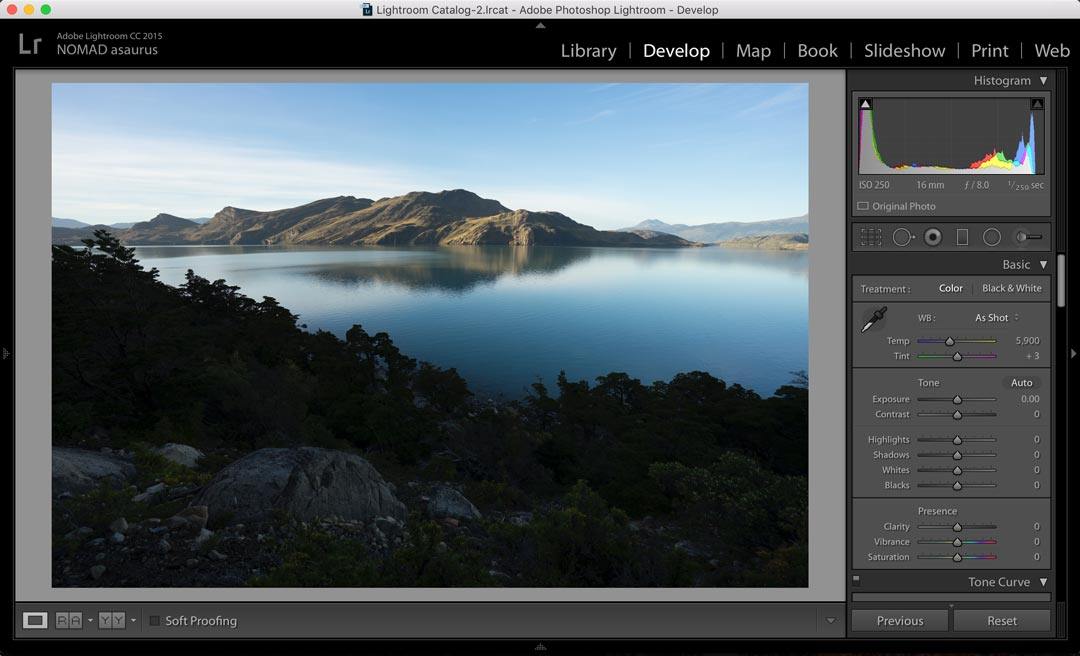Collapse the Histogram panel

pyautogui.click(x=1043, y=81)
